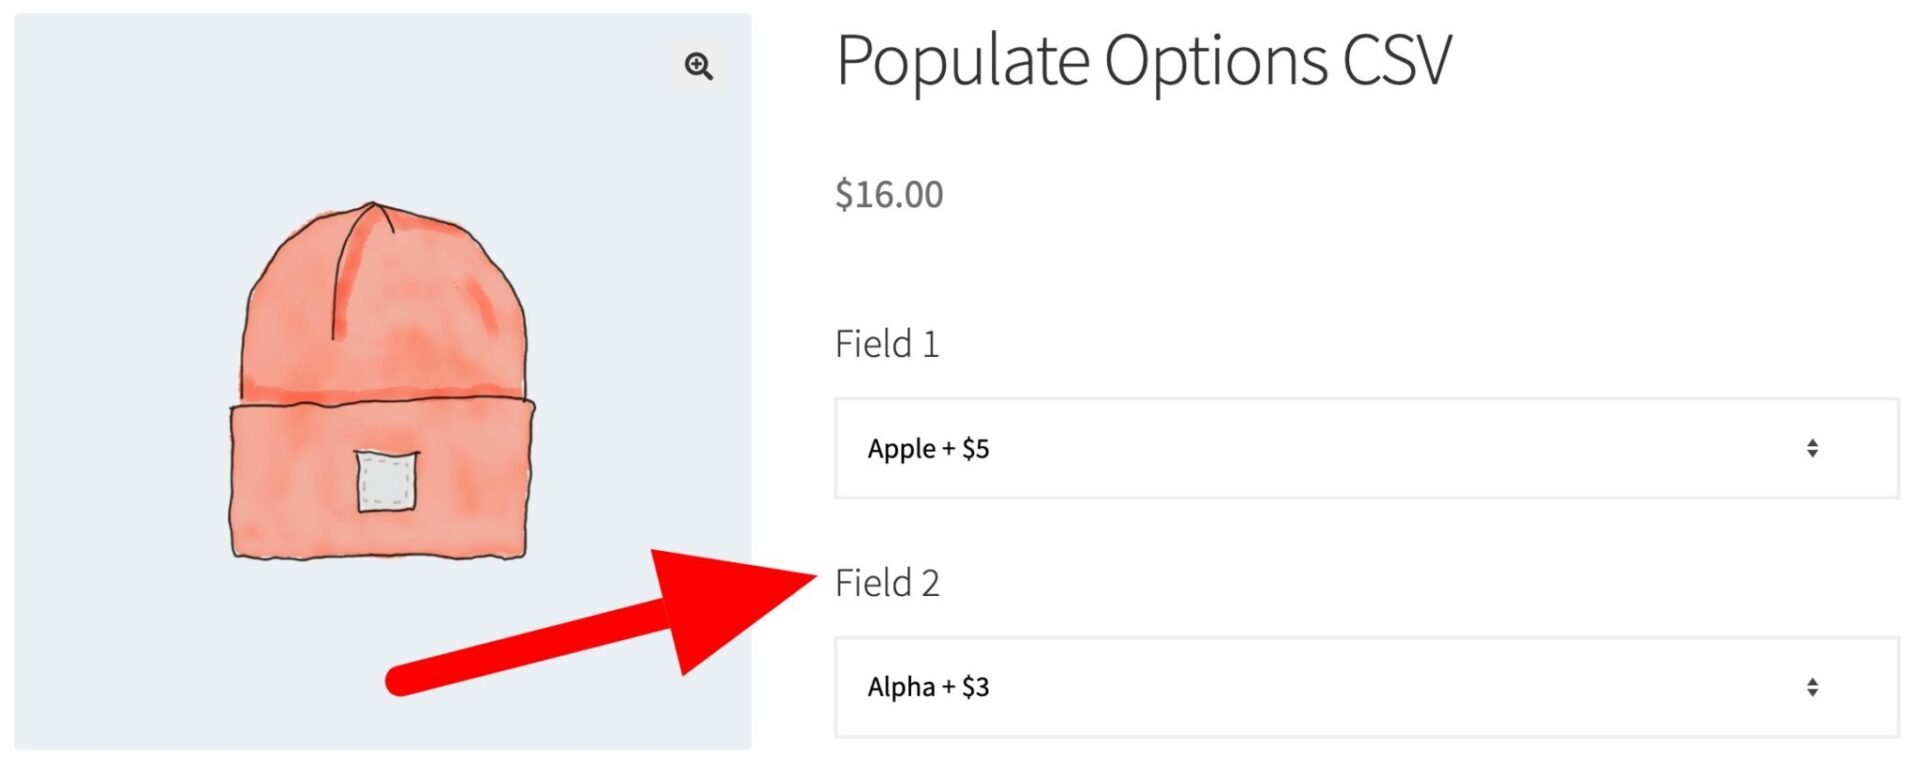The image size is (1920, 774).
Task: Select the 'Apple + $5' option text
Action: pyautogui.click(x=928, y=449)
